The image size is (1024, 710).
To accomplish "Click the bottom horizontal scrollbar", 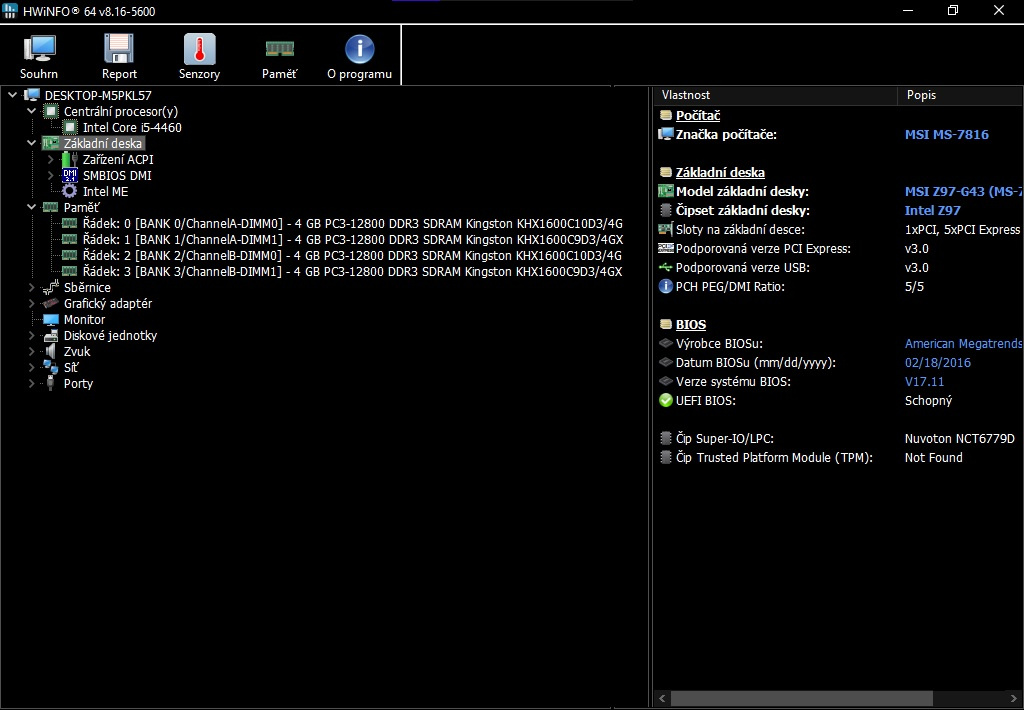I will [800, 697].
